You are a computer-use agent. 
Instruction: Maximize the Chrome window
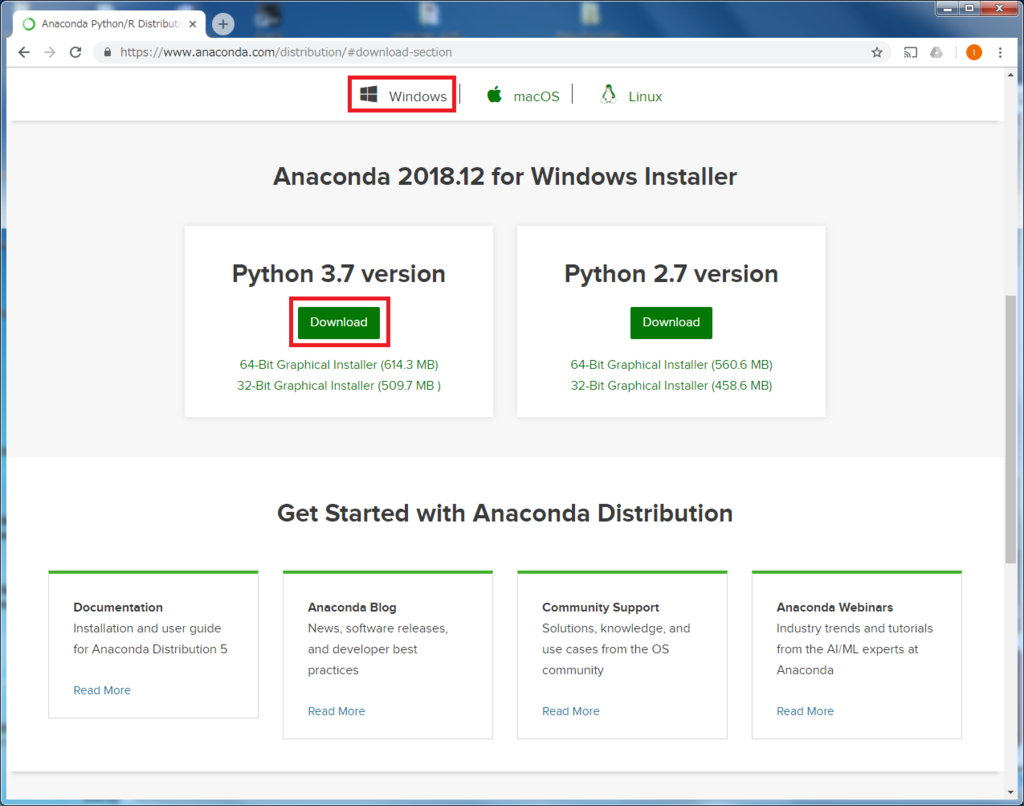click(970, 8)
